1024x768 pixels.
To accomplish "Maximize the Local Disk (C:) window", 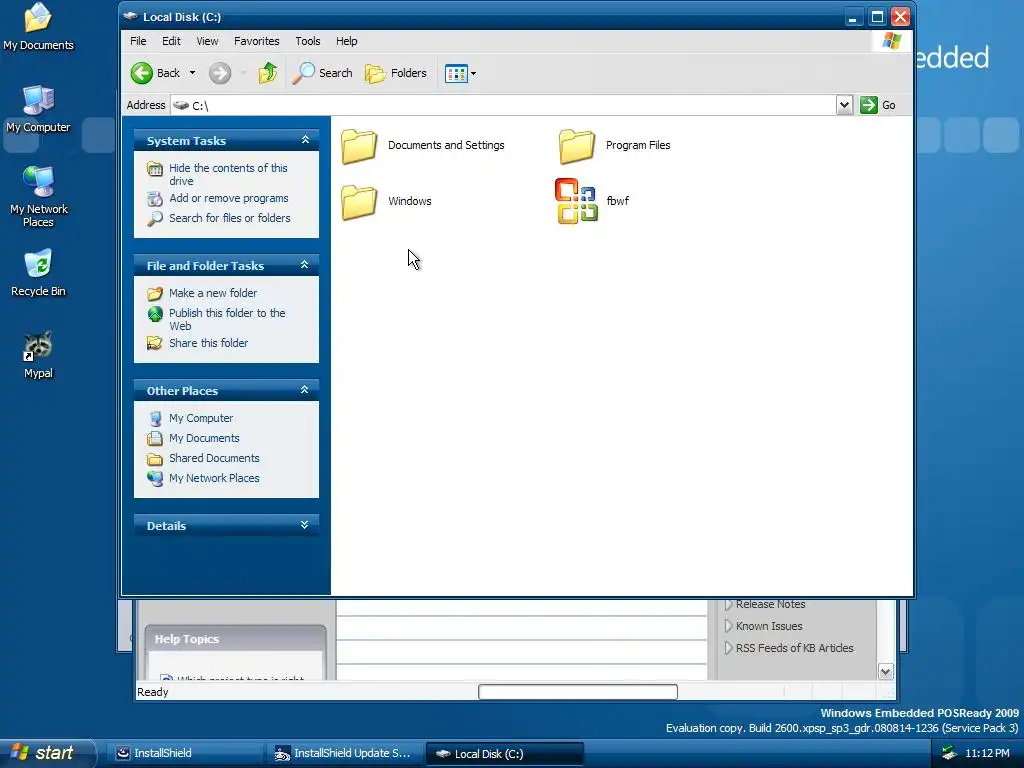I will click(x=877, y=17).
